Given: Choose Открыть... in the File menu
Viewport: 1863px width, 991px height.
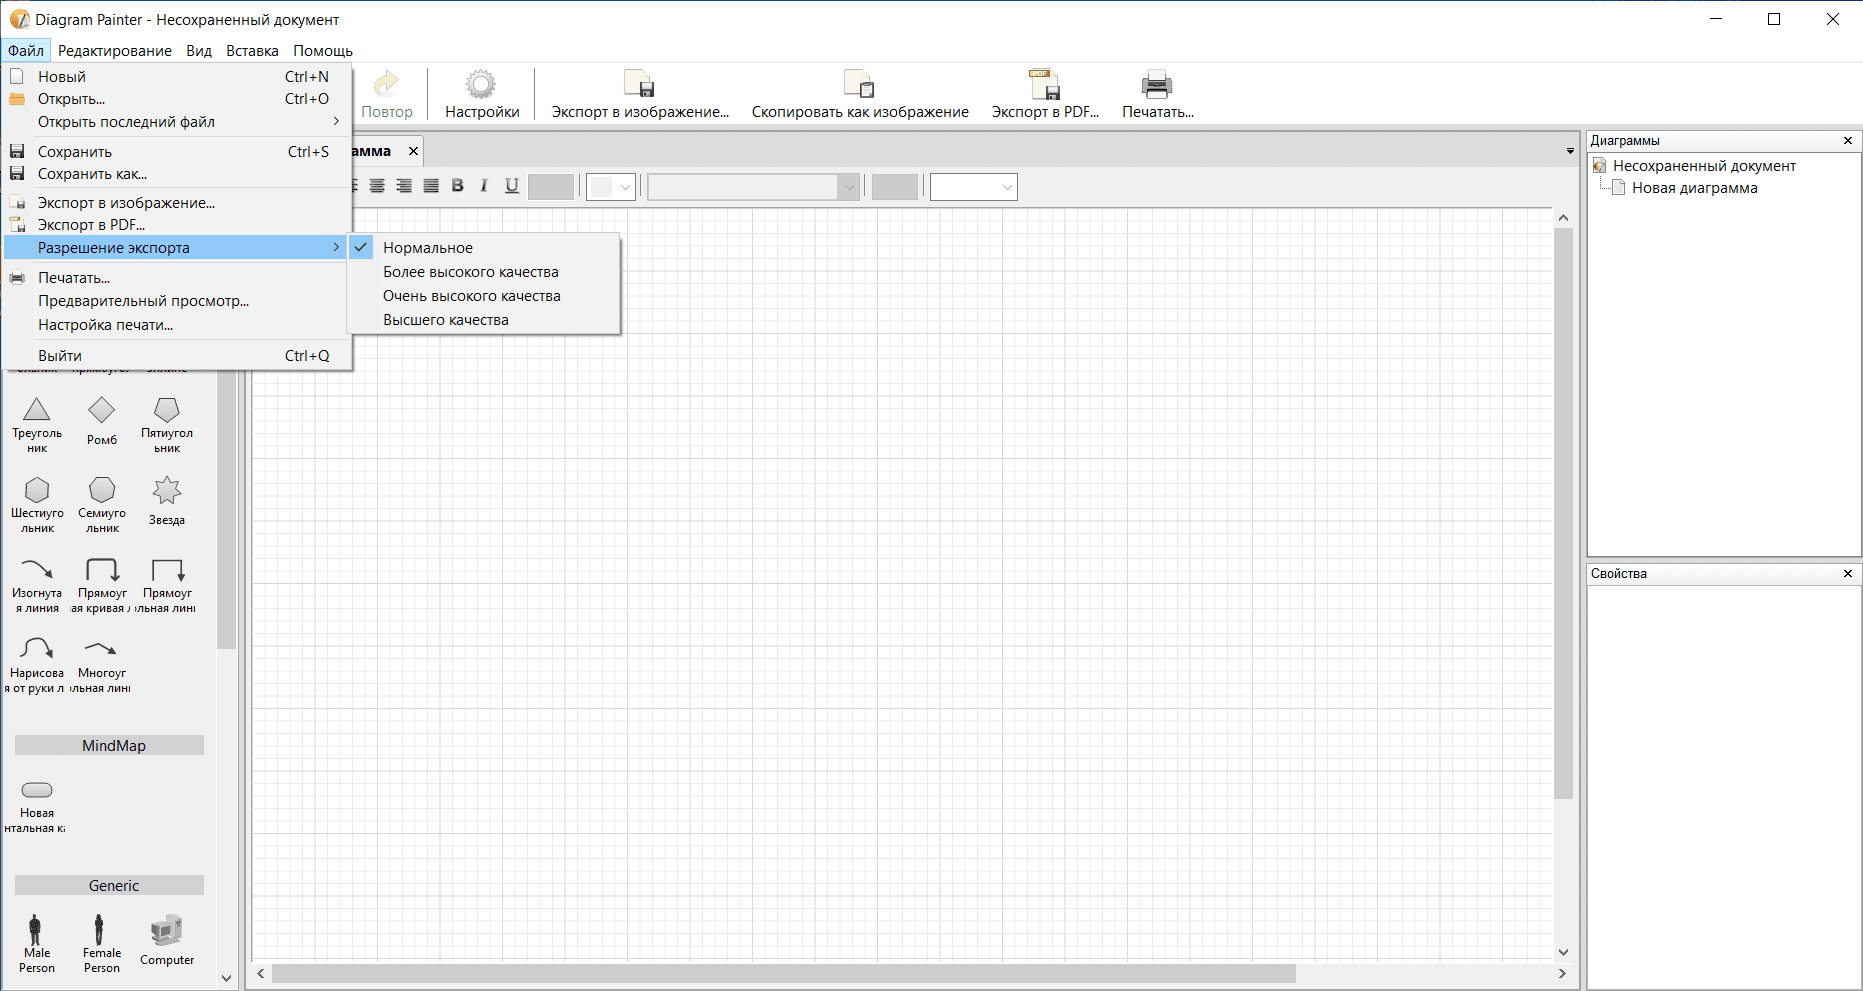Looking at the screenshot, I should coord(176,99).
